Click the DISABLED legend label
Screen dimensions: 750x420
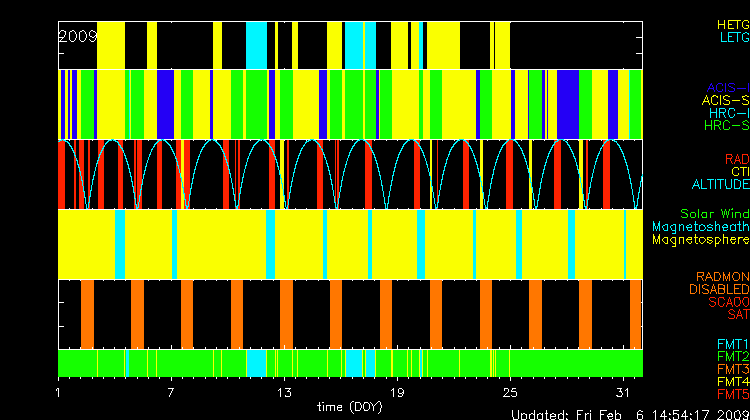click(719, 289)
